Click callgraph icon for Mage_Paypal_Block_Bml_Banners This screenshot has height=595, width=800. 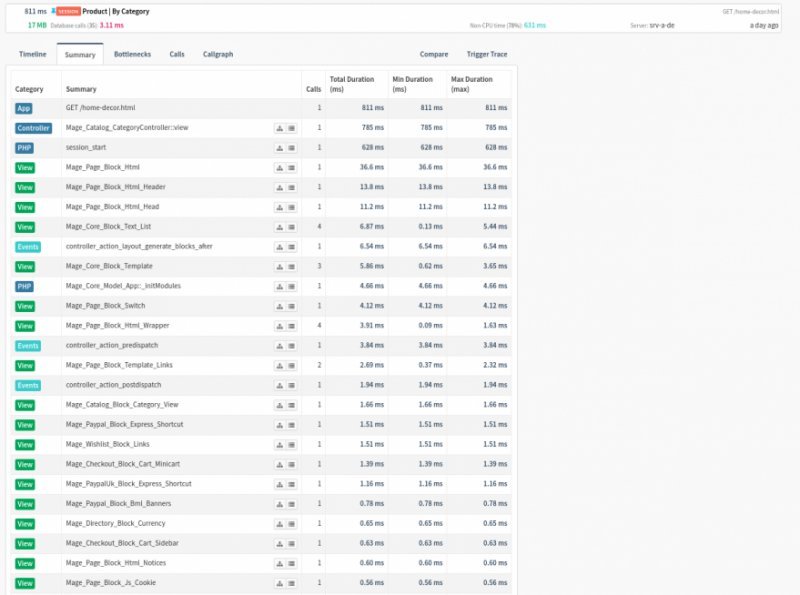(279, 503)
